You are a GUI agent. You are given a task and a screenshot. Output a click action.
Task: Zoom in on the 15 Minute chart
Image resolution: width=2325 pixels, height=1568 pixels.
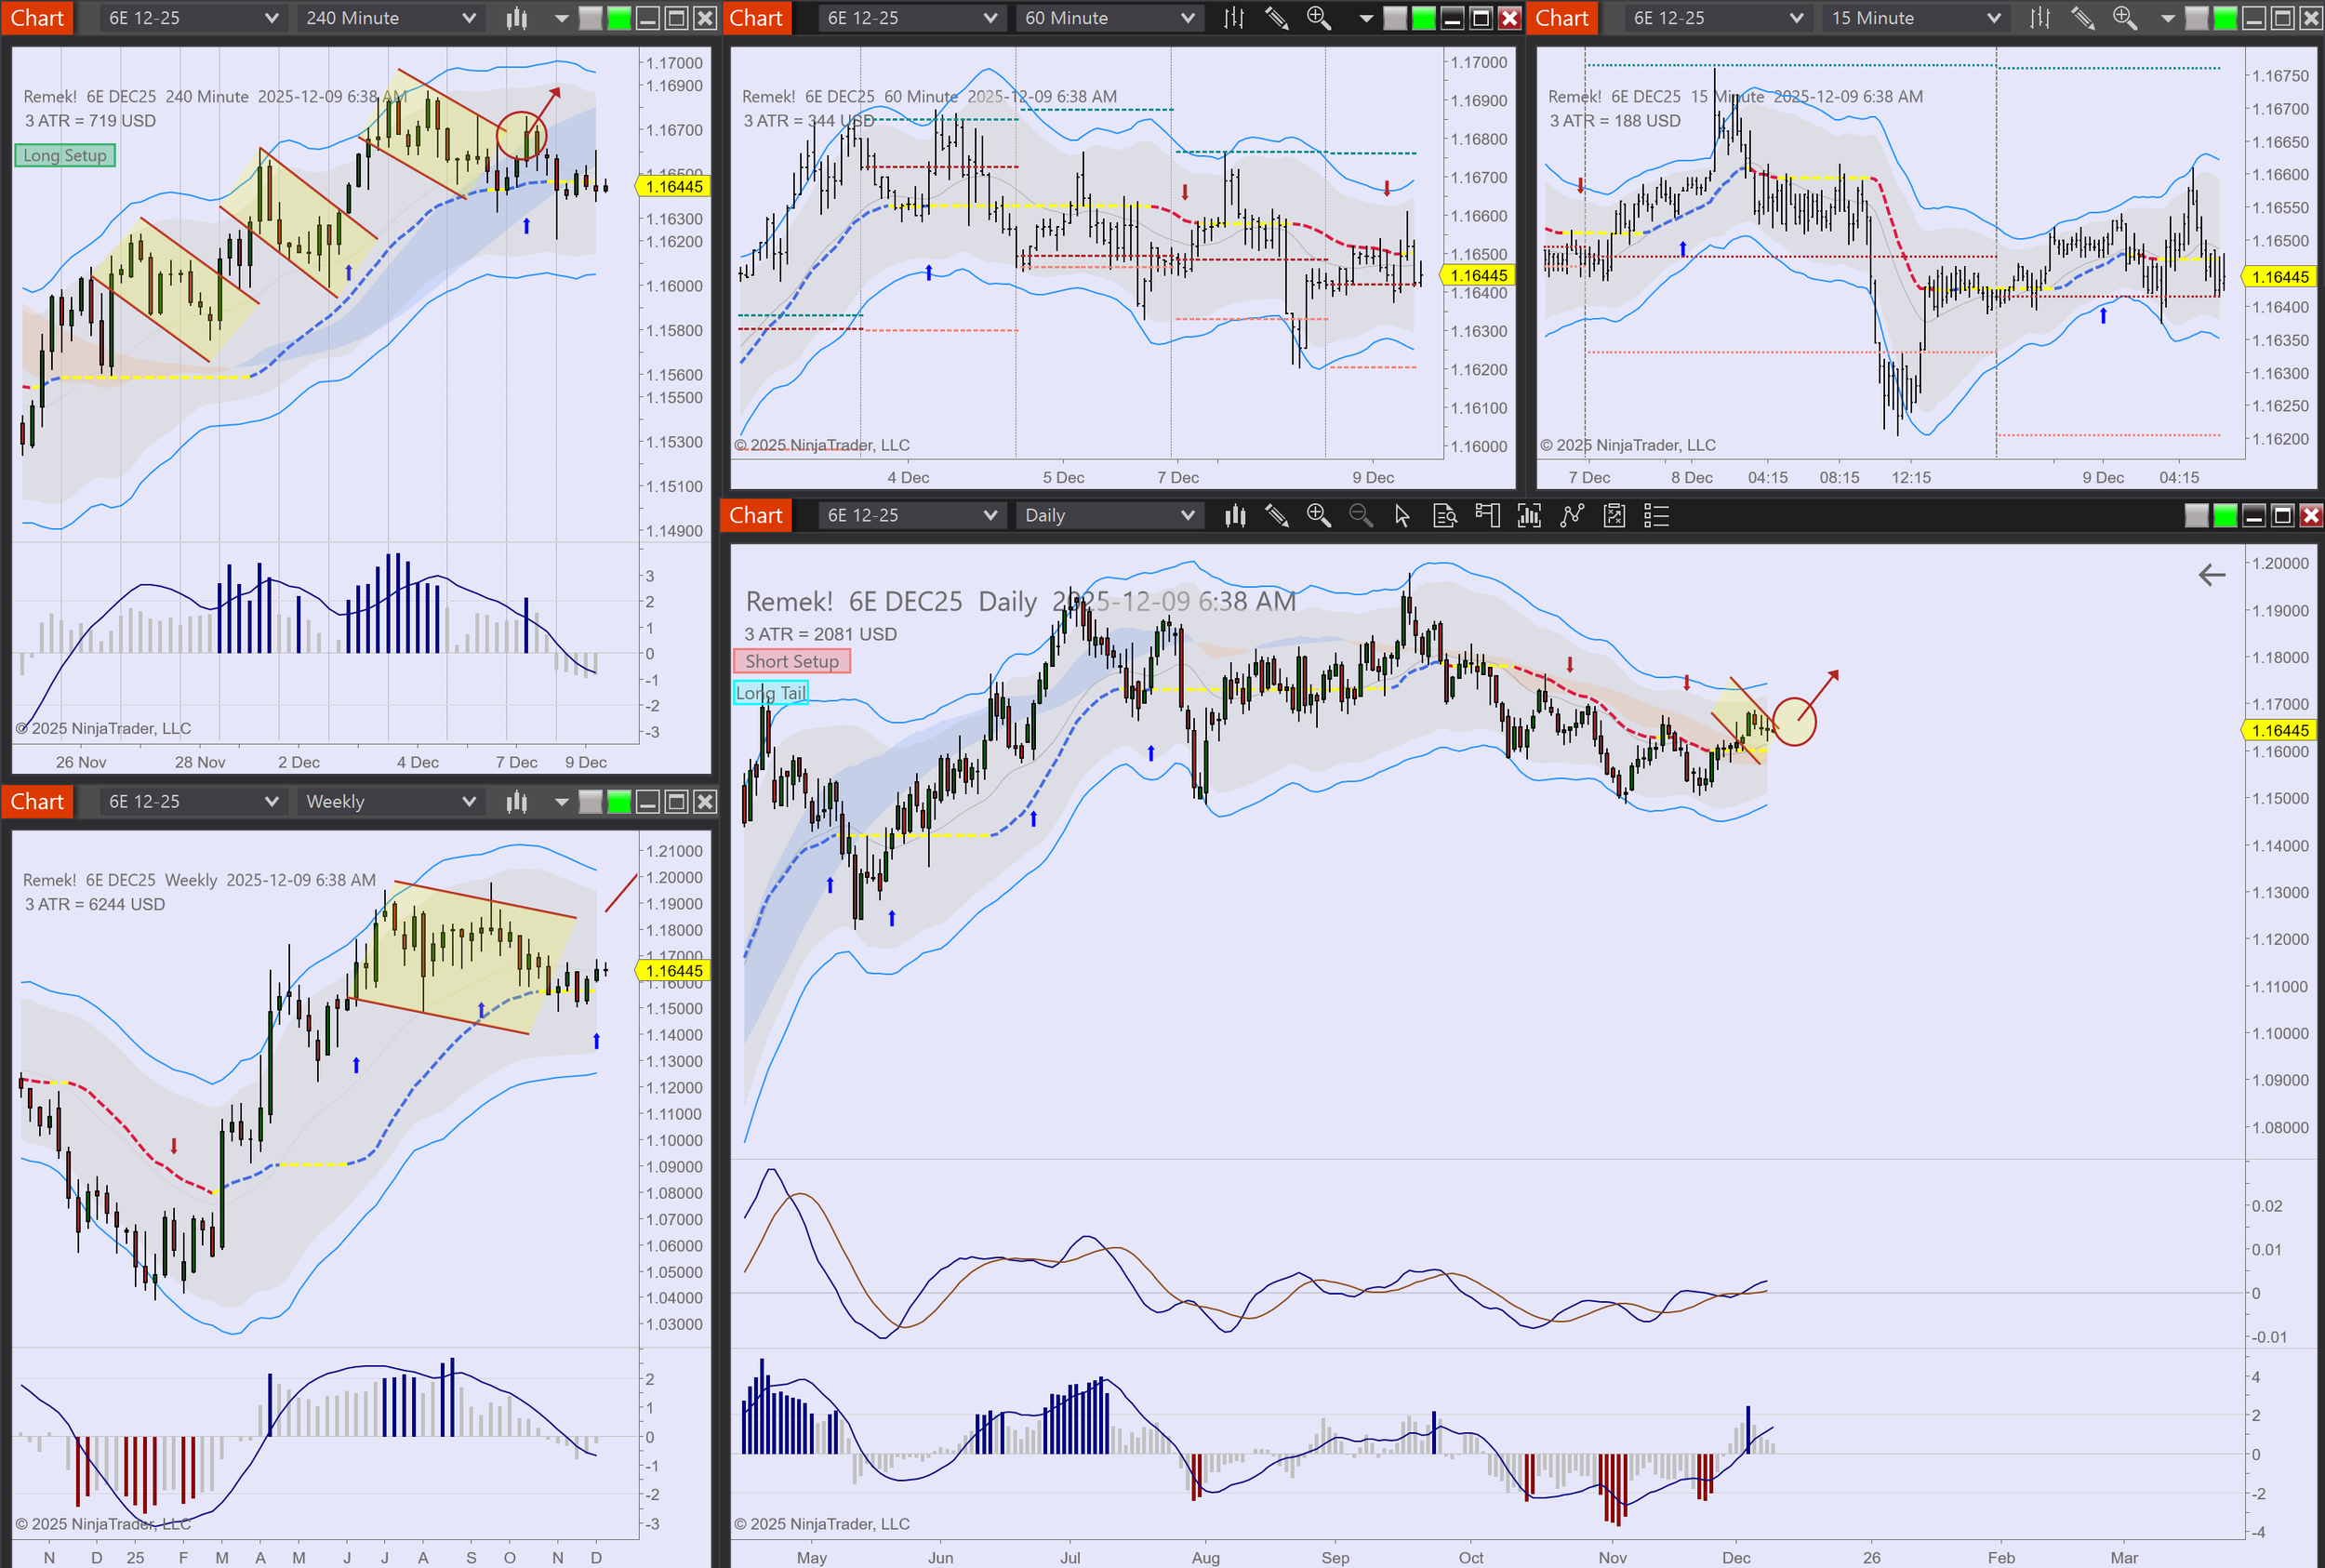click(2125, 18)
